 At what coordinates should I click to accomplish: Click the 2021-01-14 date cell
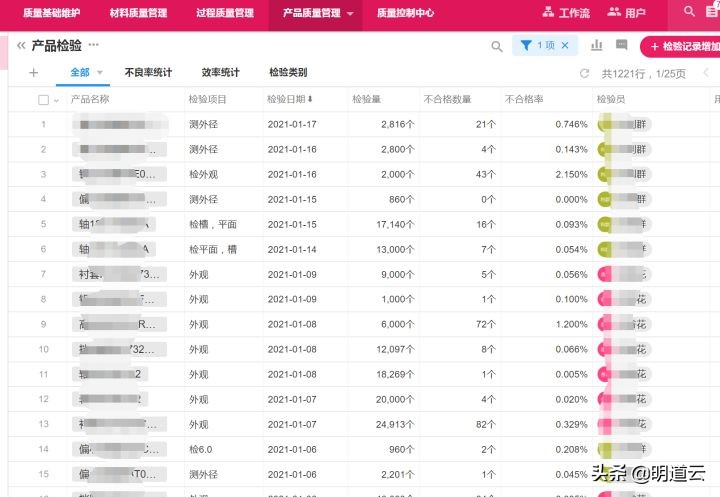click(x=292, y=249)
